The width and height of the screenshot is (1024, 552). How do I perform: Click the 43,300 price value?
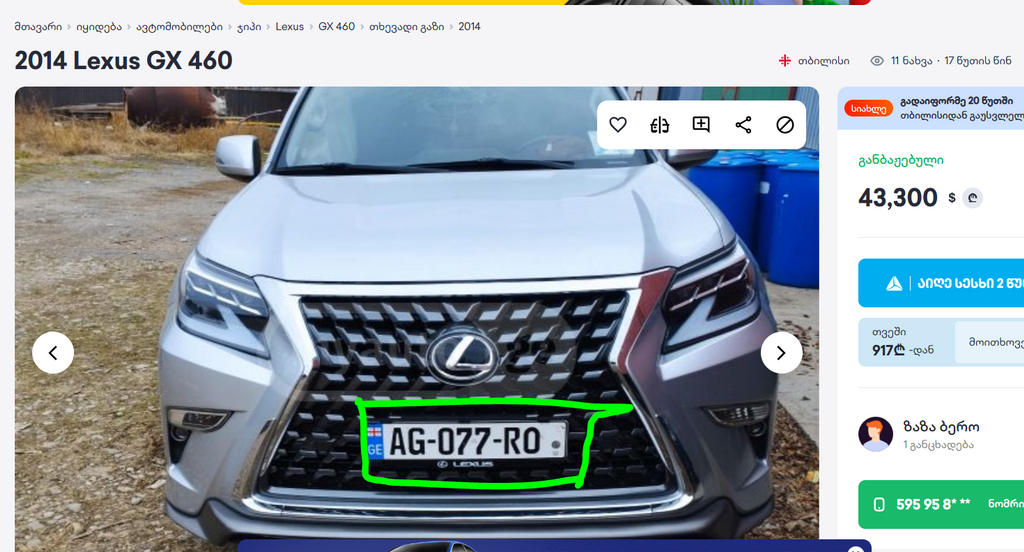point(898,197)
